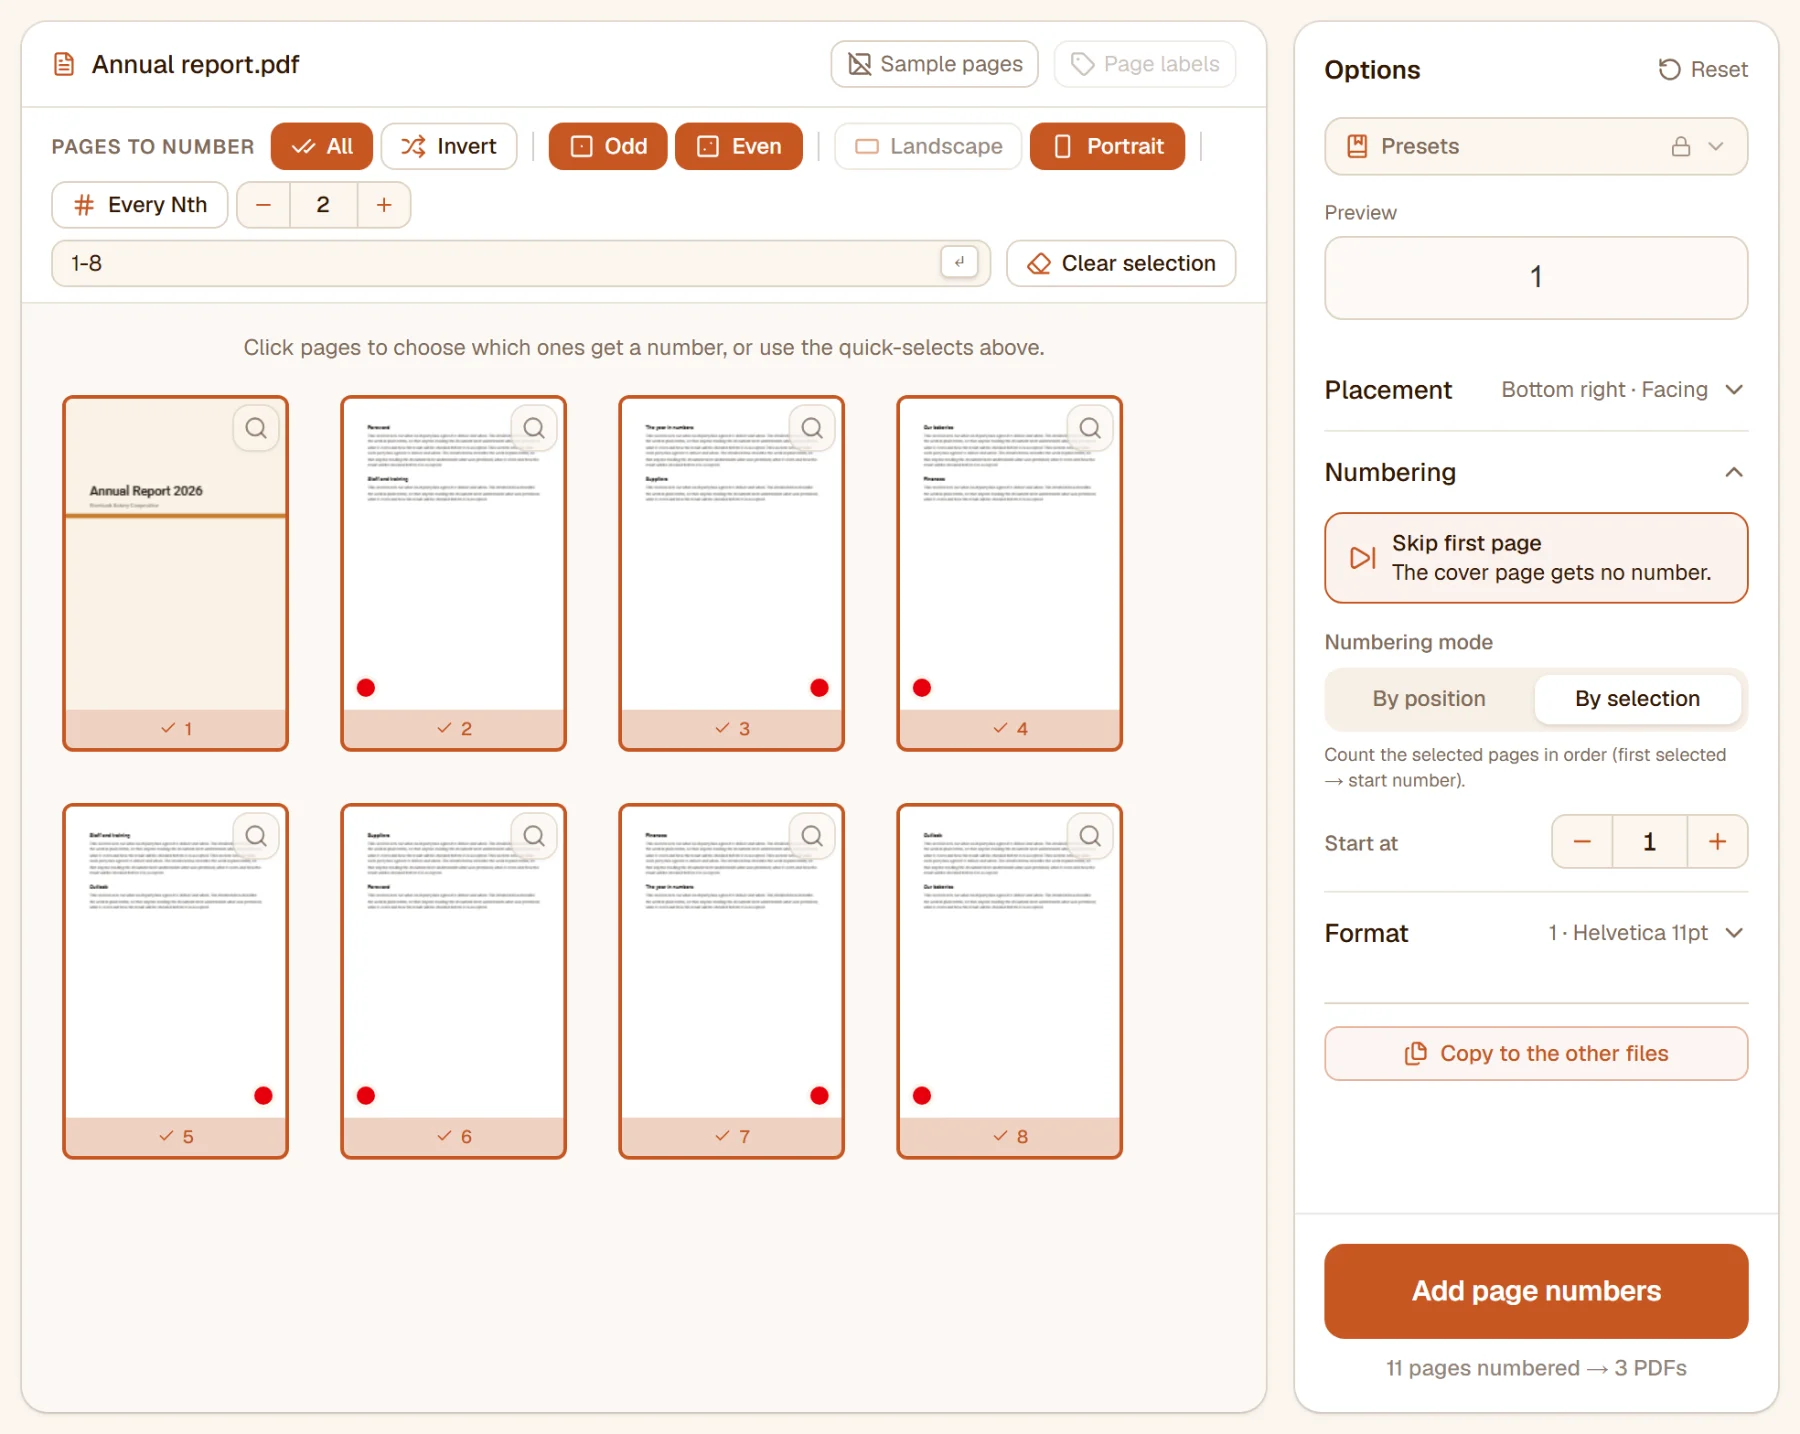Click the Reset options icon
The width and height of the screenshot is (1800, 1434).
[x=1669, y=69]
